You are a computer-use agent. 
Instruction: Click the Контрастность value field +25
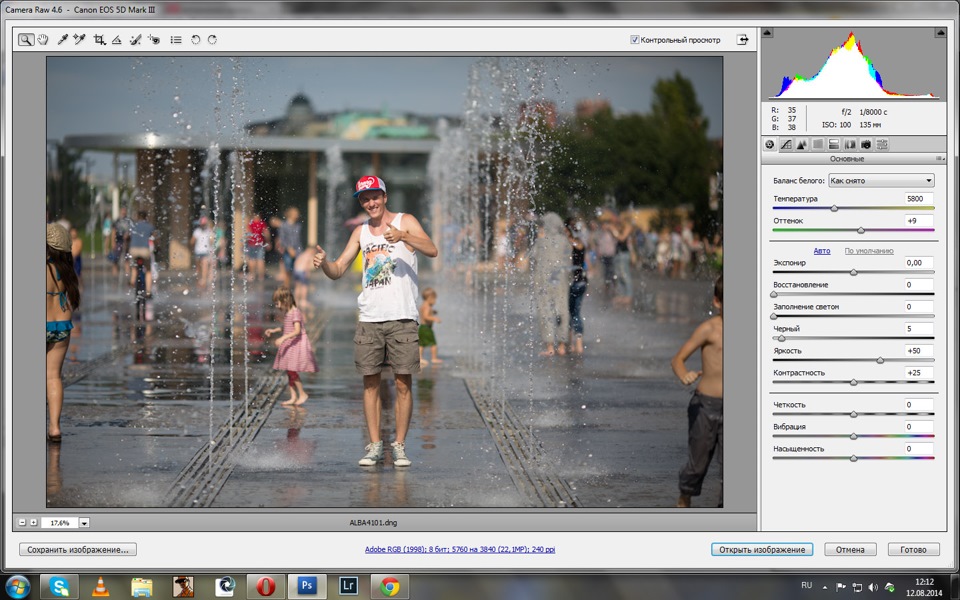[918, 372]
